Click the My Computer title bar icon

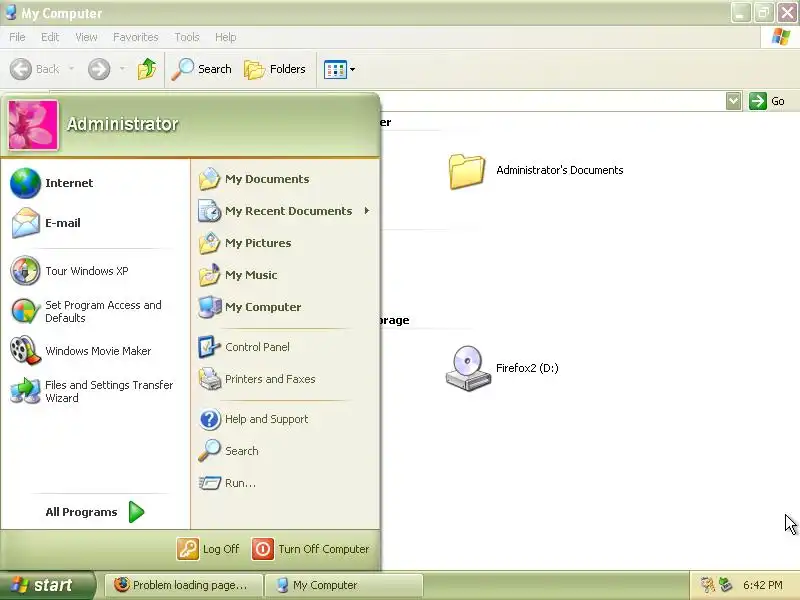click(10, 12)
